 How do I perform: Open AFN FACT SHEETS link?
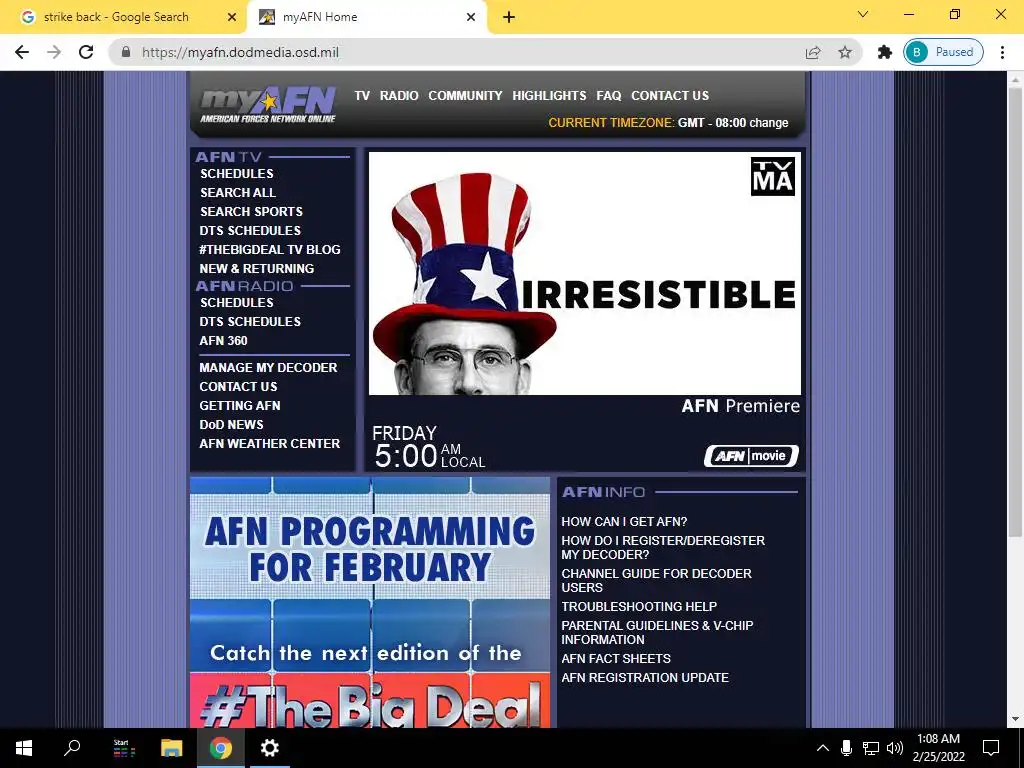click(x=616, y=659)
